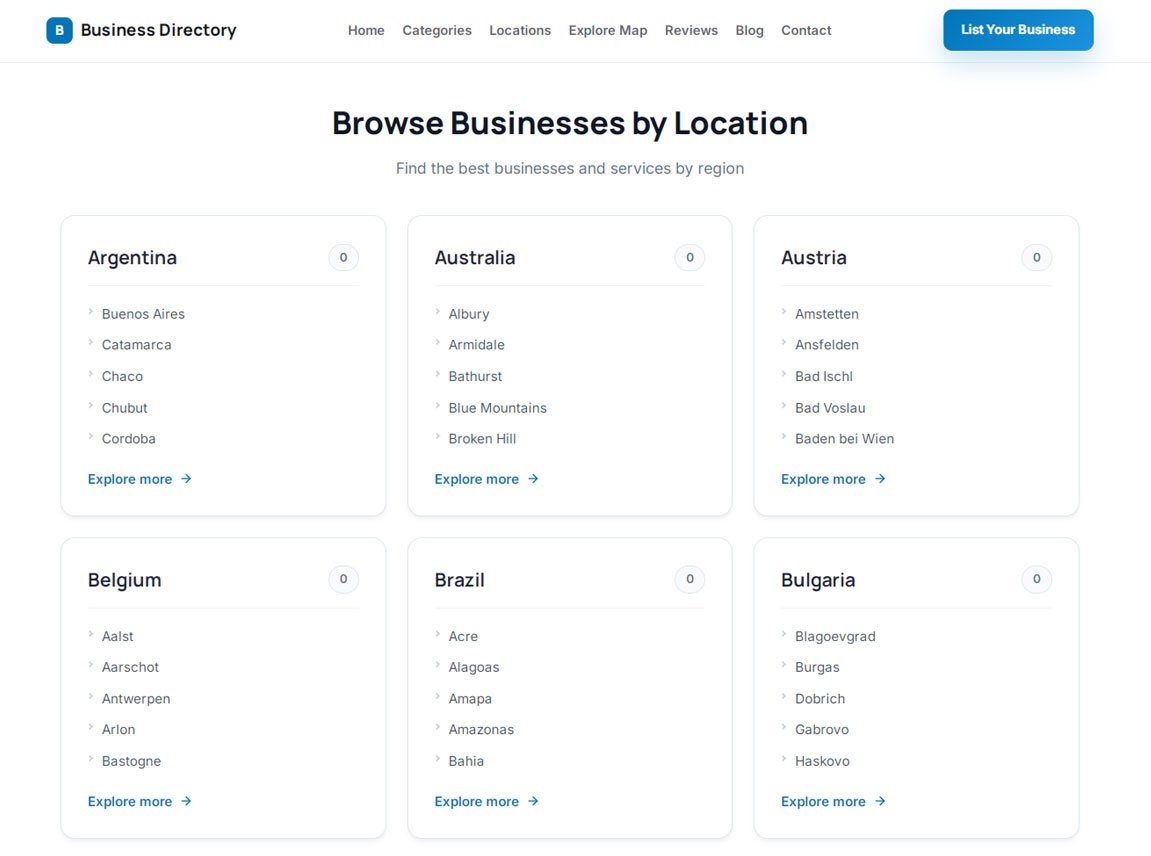
Task: Open the Contact page link
Action: tap(806, 30)
